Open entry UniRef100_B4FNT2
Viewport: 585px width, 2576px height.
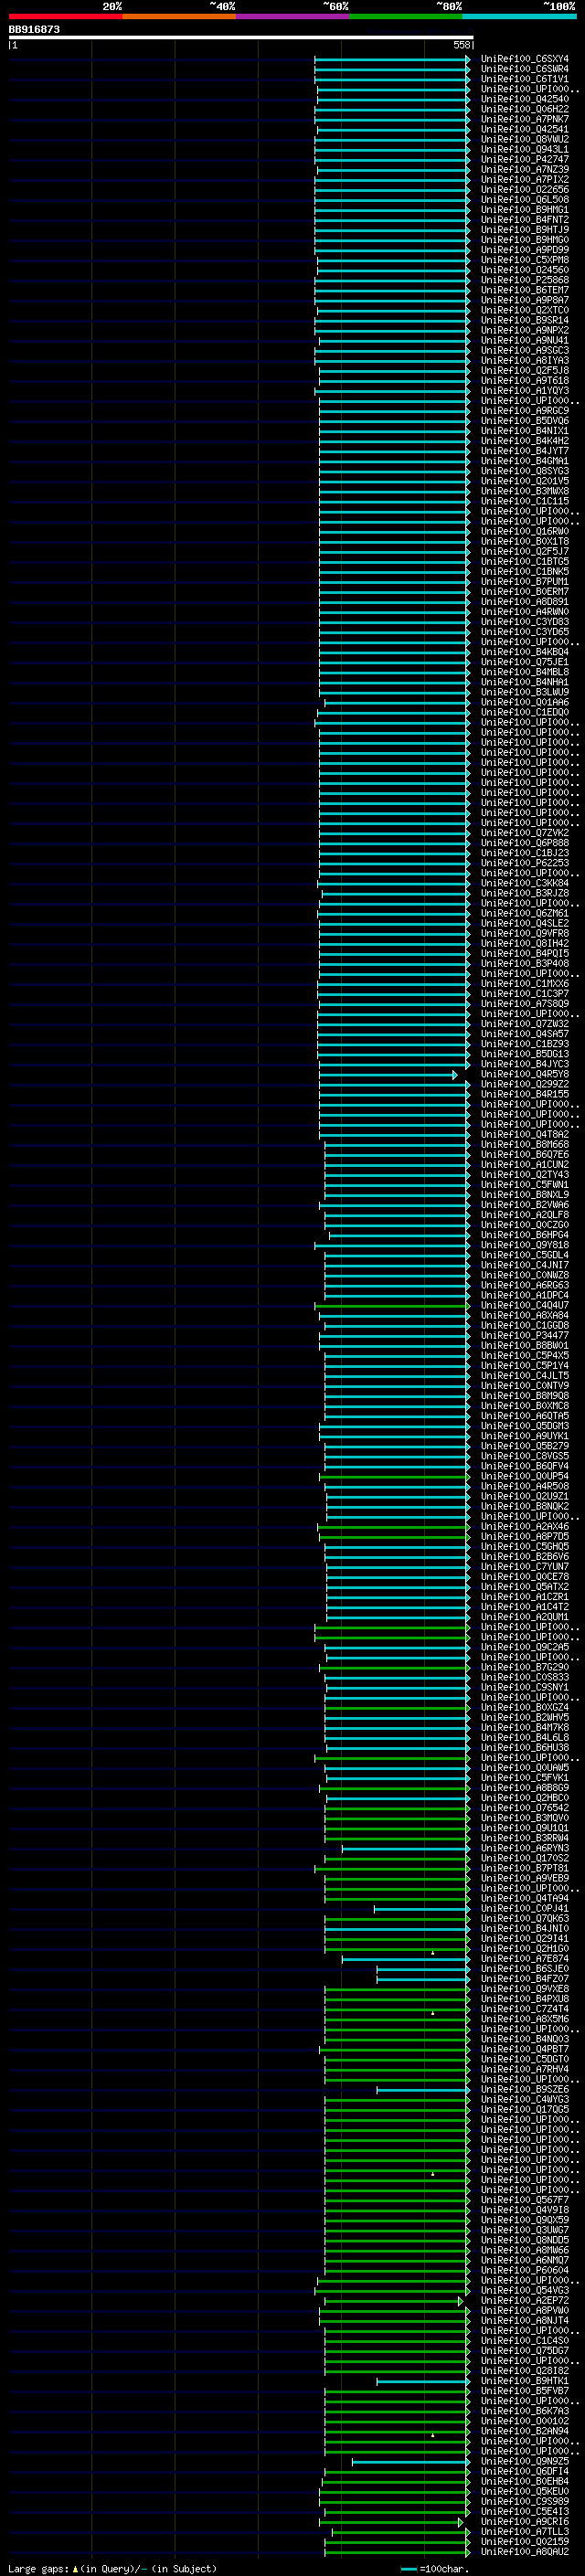pyautogui.click(x=524, y=220)
